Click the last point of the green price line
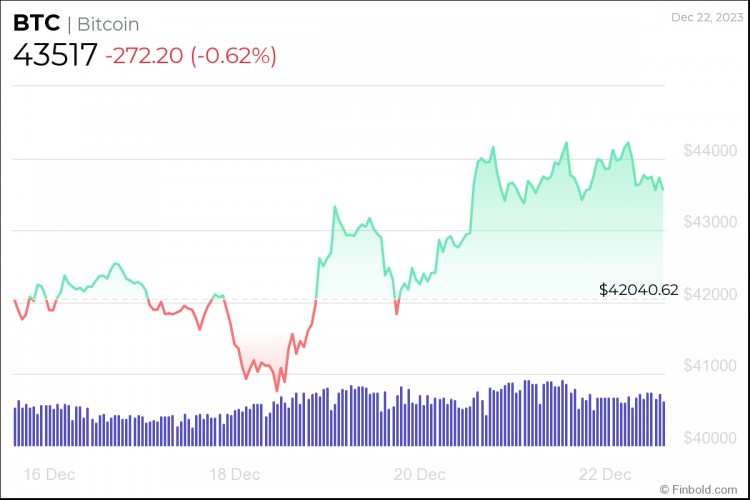 coord(663,189)
